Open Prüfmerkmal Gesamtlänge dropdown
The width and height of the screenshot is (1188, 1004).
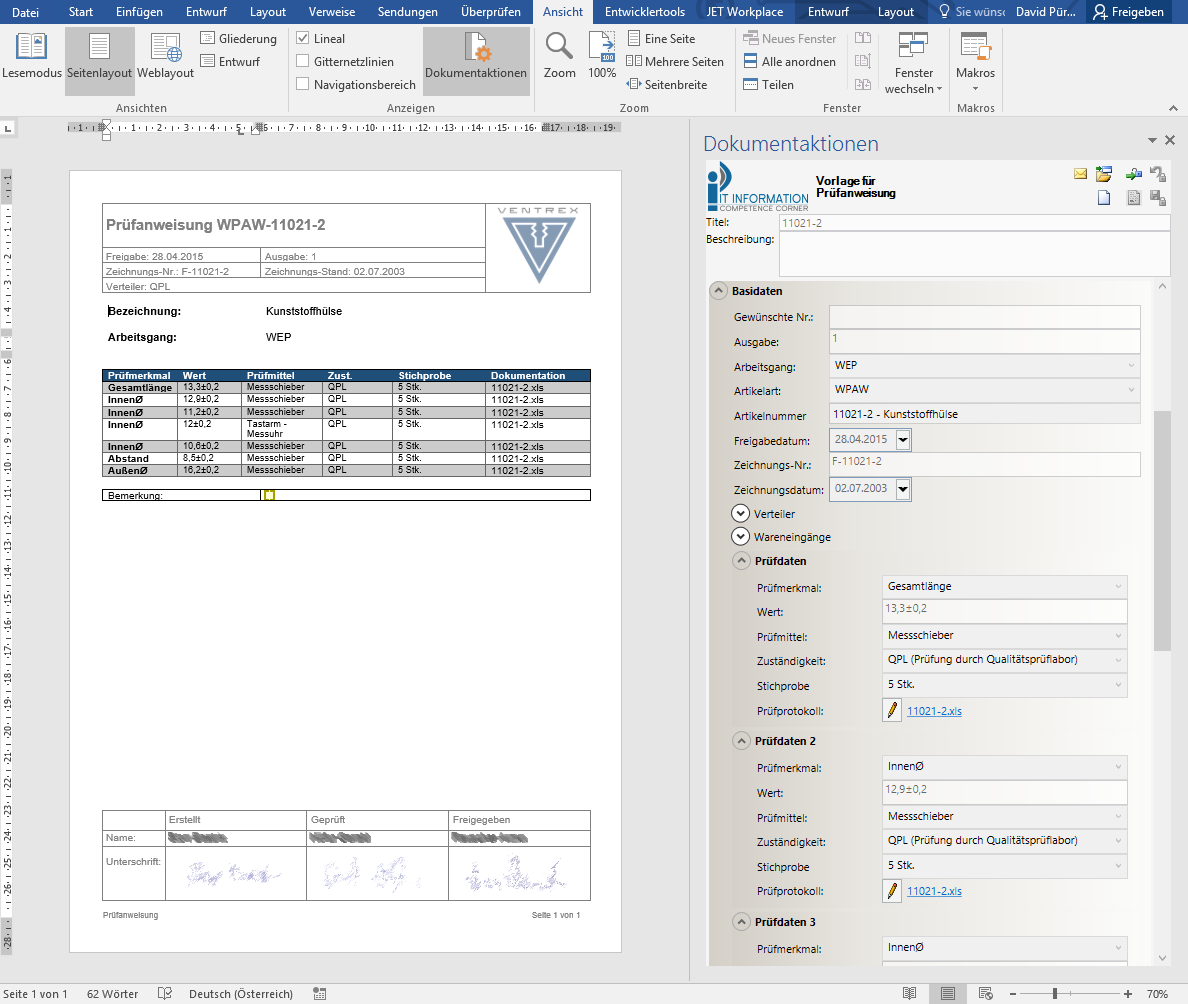coord(1118,586)
